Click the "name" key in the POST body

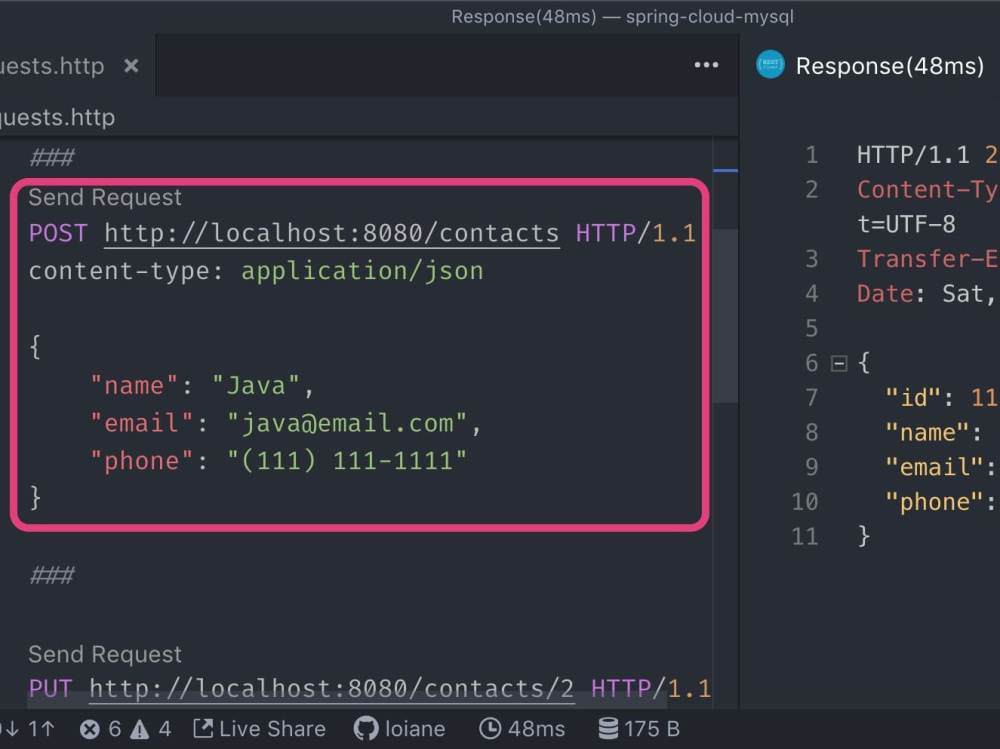tap(134, 386)
